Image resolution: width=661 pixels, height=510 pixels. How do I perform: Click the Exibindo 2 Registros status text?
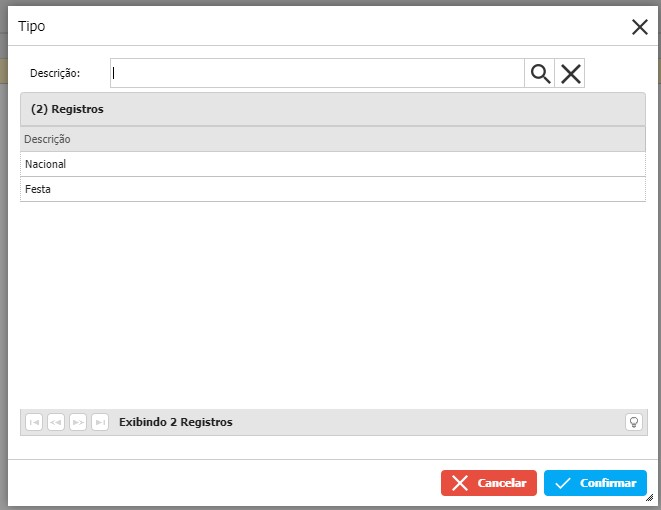point(175,422)
